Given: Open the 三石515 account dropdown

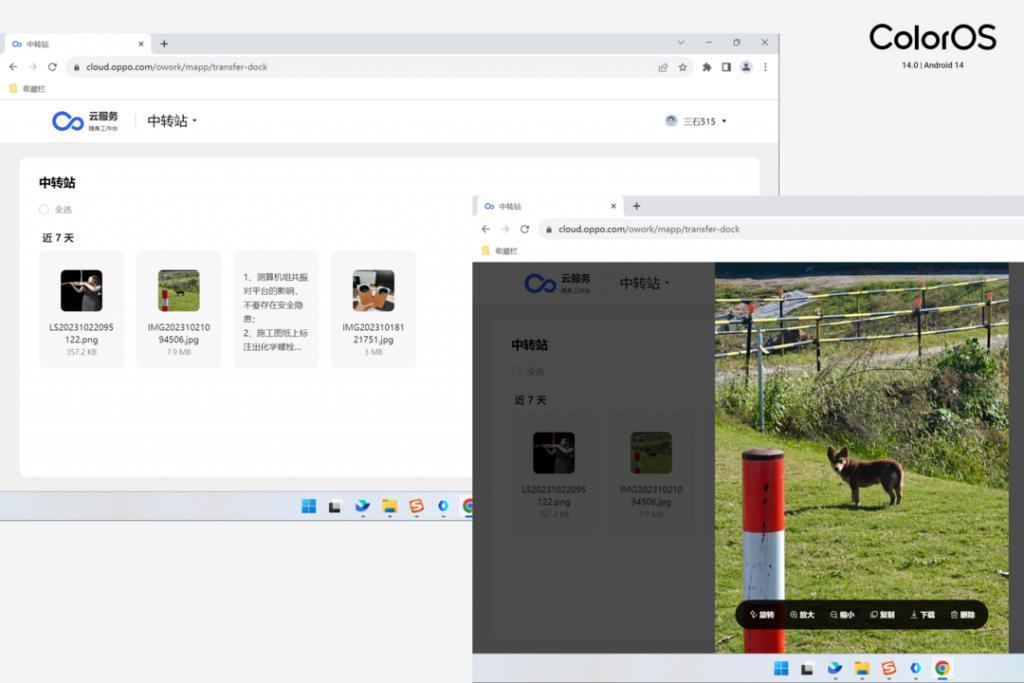Looking at the screenshot, I should (x=697, y=121).
